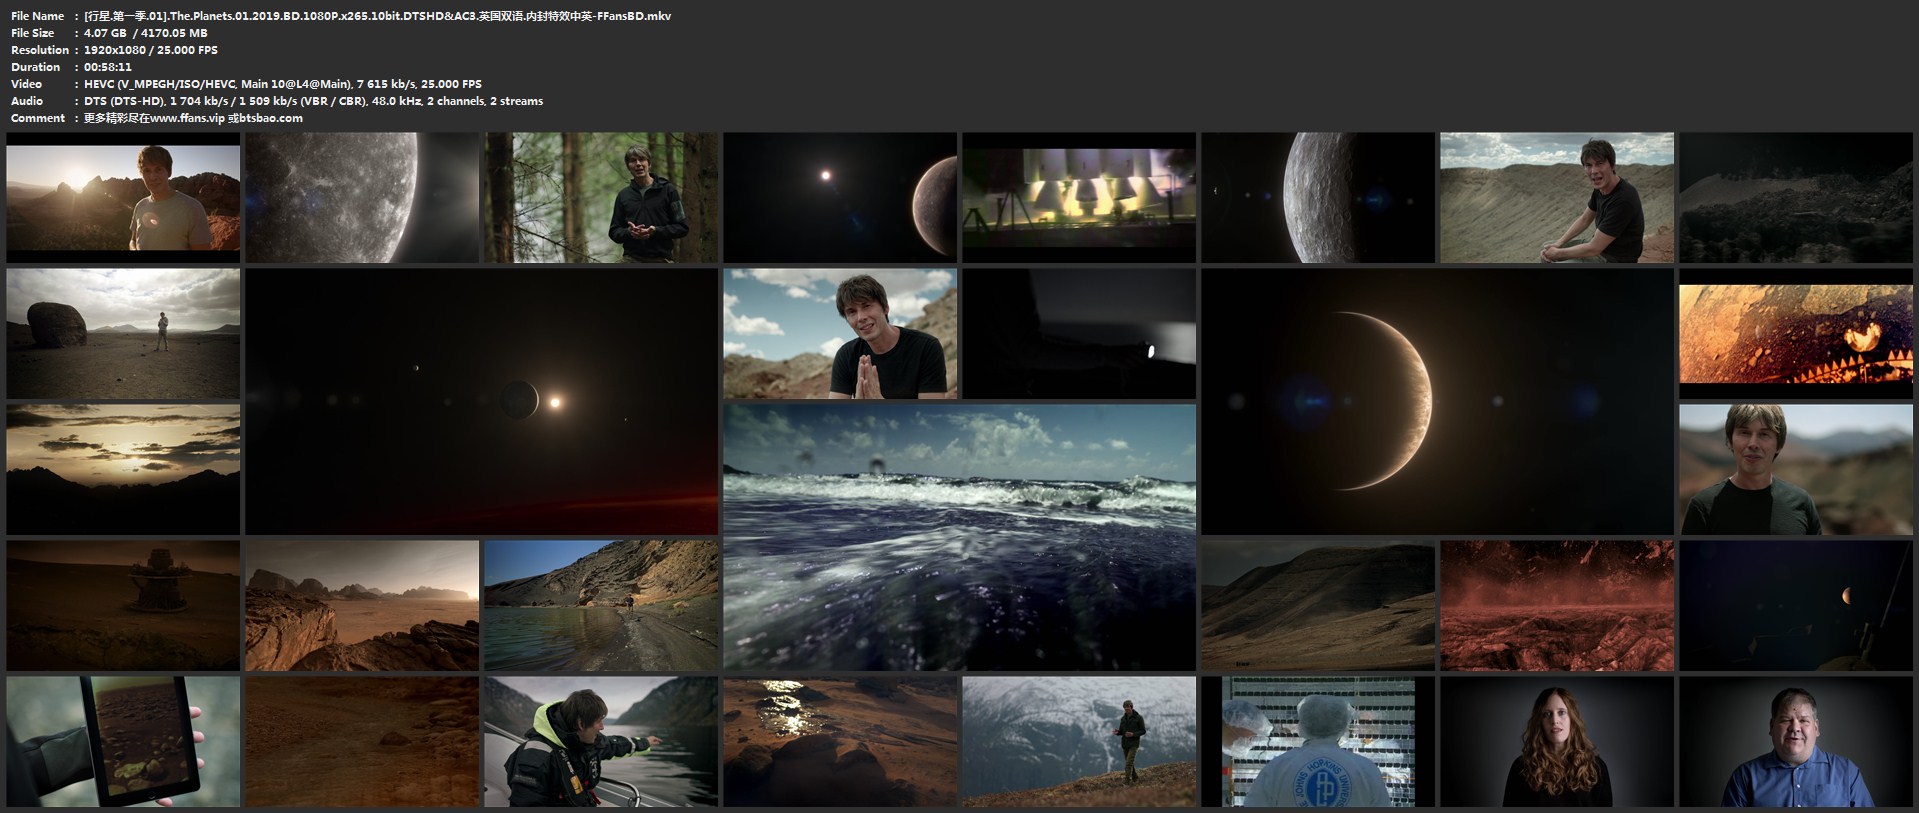Image resolution: width=1919 pixels, height=813 pixels.
Task: Click man in blue shirt interview thumbnail
Action: pyautogui.click(x=1795, y=741)
